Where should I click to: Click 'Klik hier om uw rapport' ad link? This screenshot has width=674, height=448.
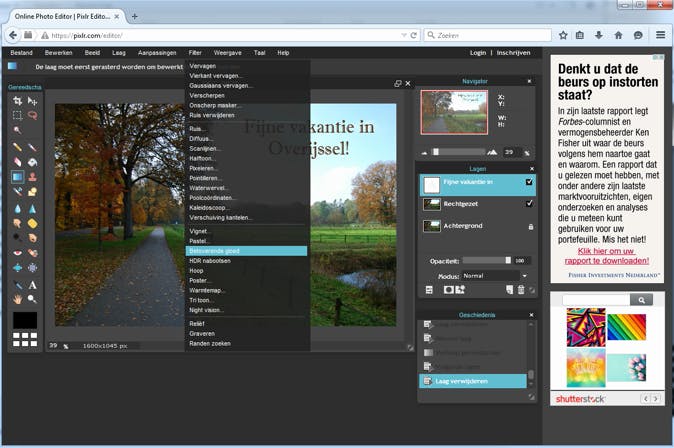click(x=606, y=256)
